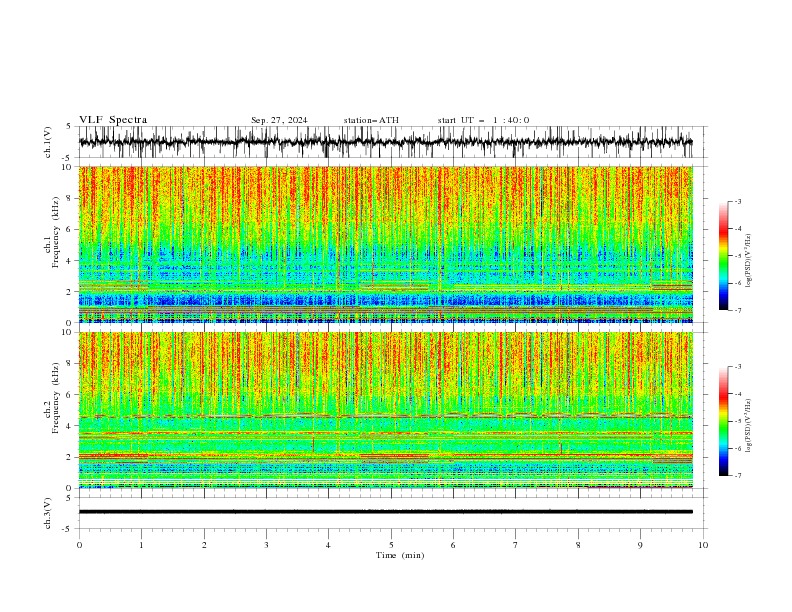The height and width of the screenshot is (612, 792).
Task: Click the ch.1 PSD color scale bar
Action: click(723, 256)
